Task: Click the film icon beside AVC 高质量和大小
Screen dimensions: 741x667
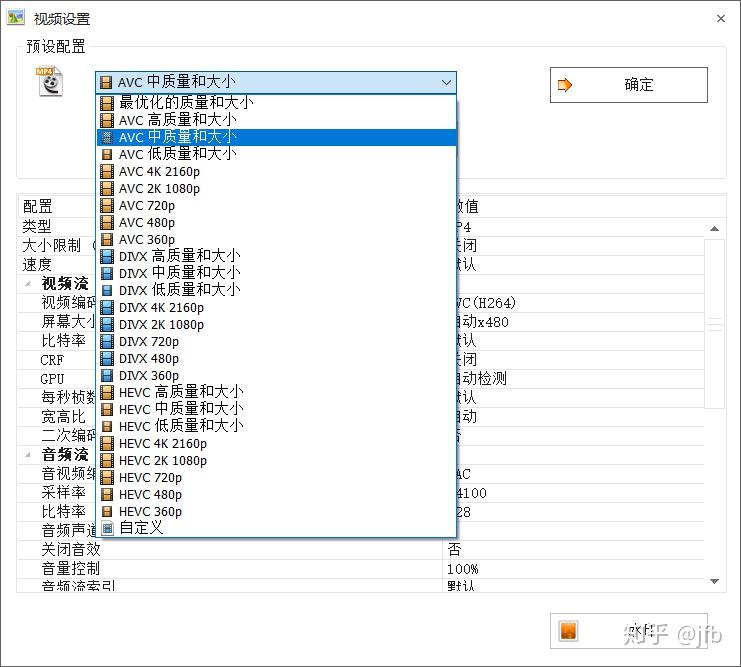Action: click(x=107, y=120)
